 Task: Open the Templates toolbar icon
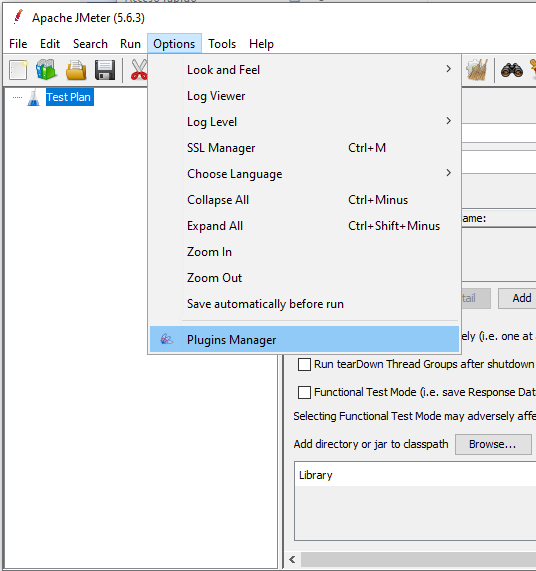click(x=46, y=70)
